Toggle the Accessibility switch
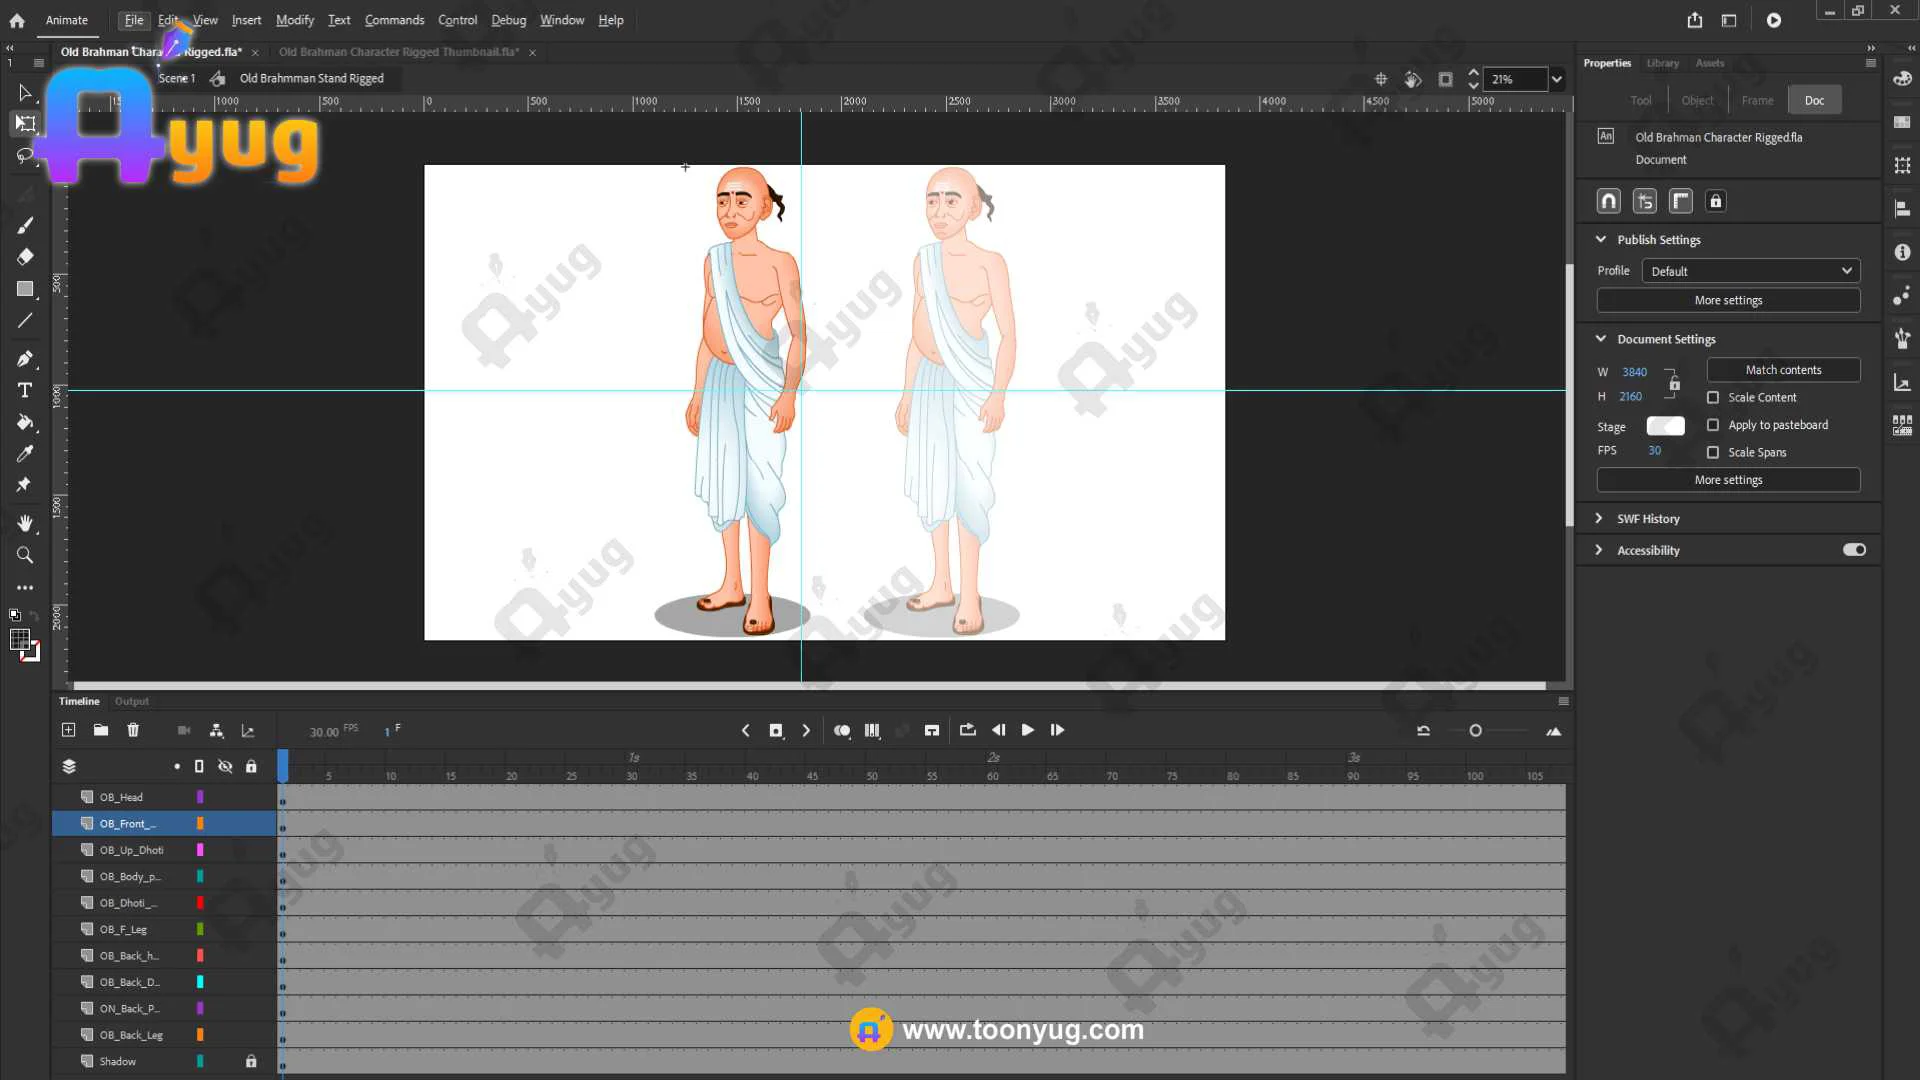The height and width of the screenshot is (1080, 1920). click(1854, 550)
